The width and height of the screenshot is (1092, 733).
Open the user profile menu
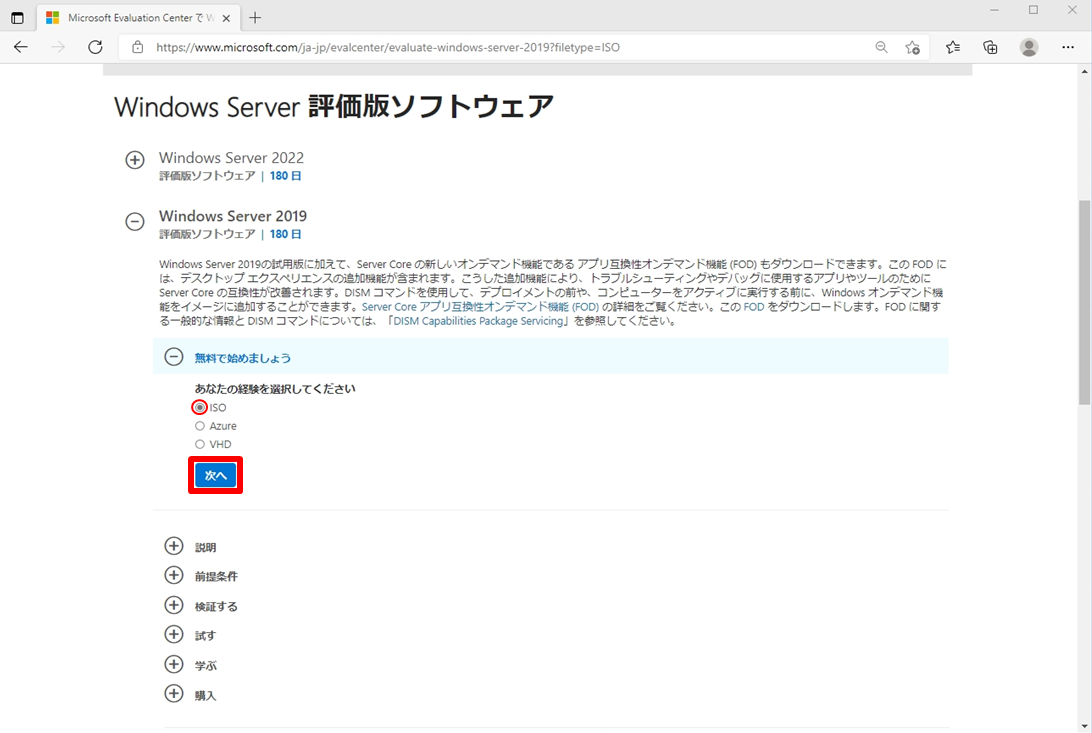[x=1029, y=47]
